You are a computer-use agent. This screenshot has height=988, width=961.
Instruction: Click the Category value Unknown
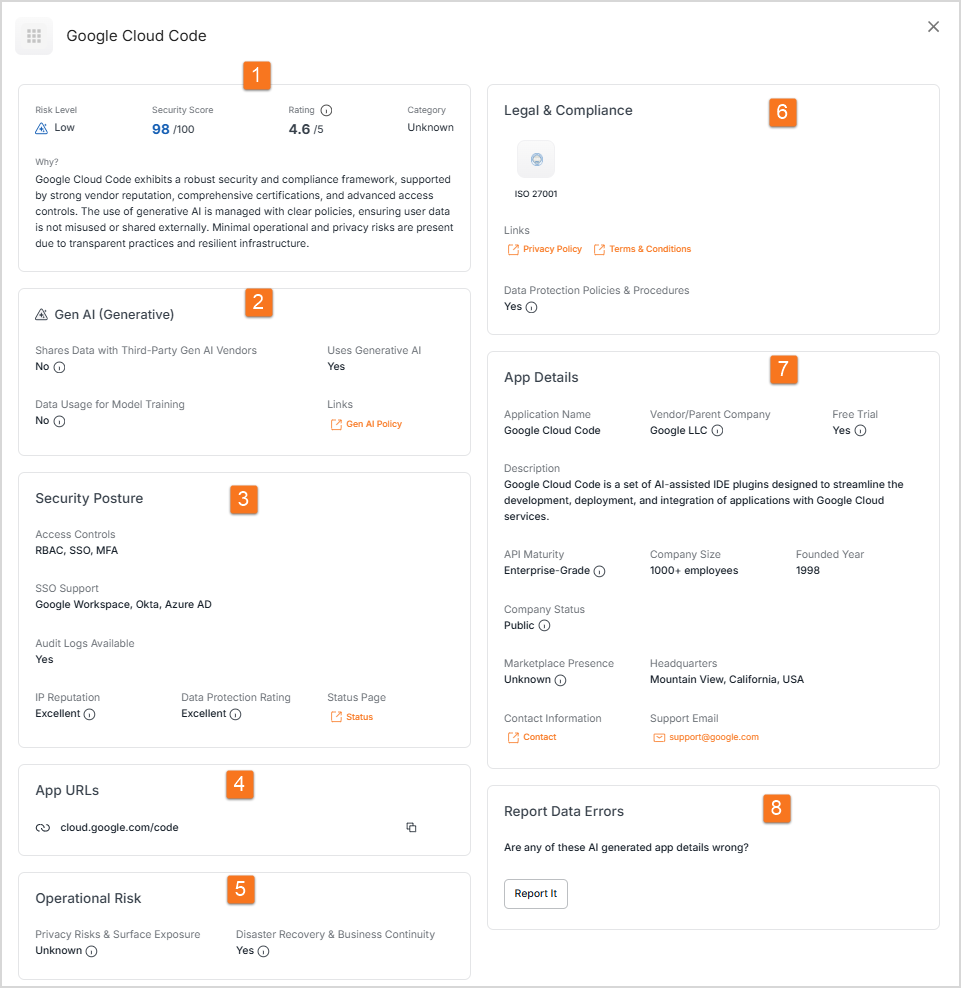430,127
